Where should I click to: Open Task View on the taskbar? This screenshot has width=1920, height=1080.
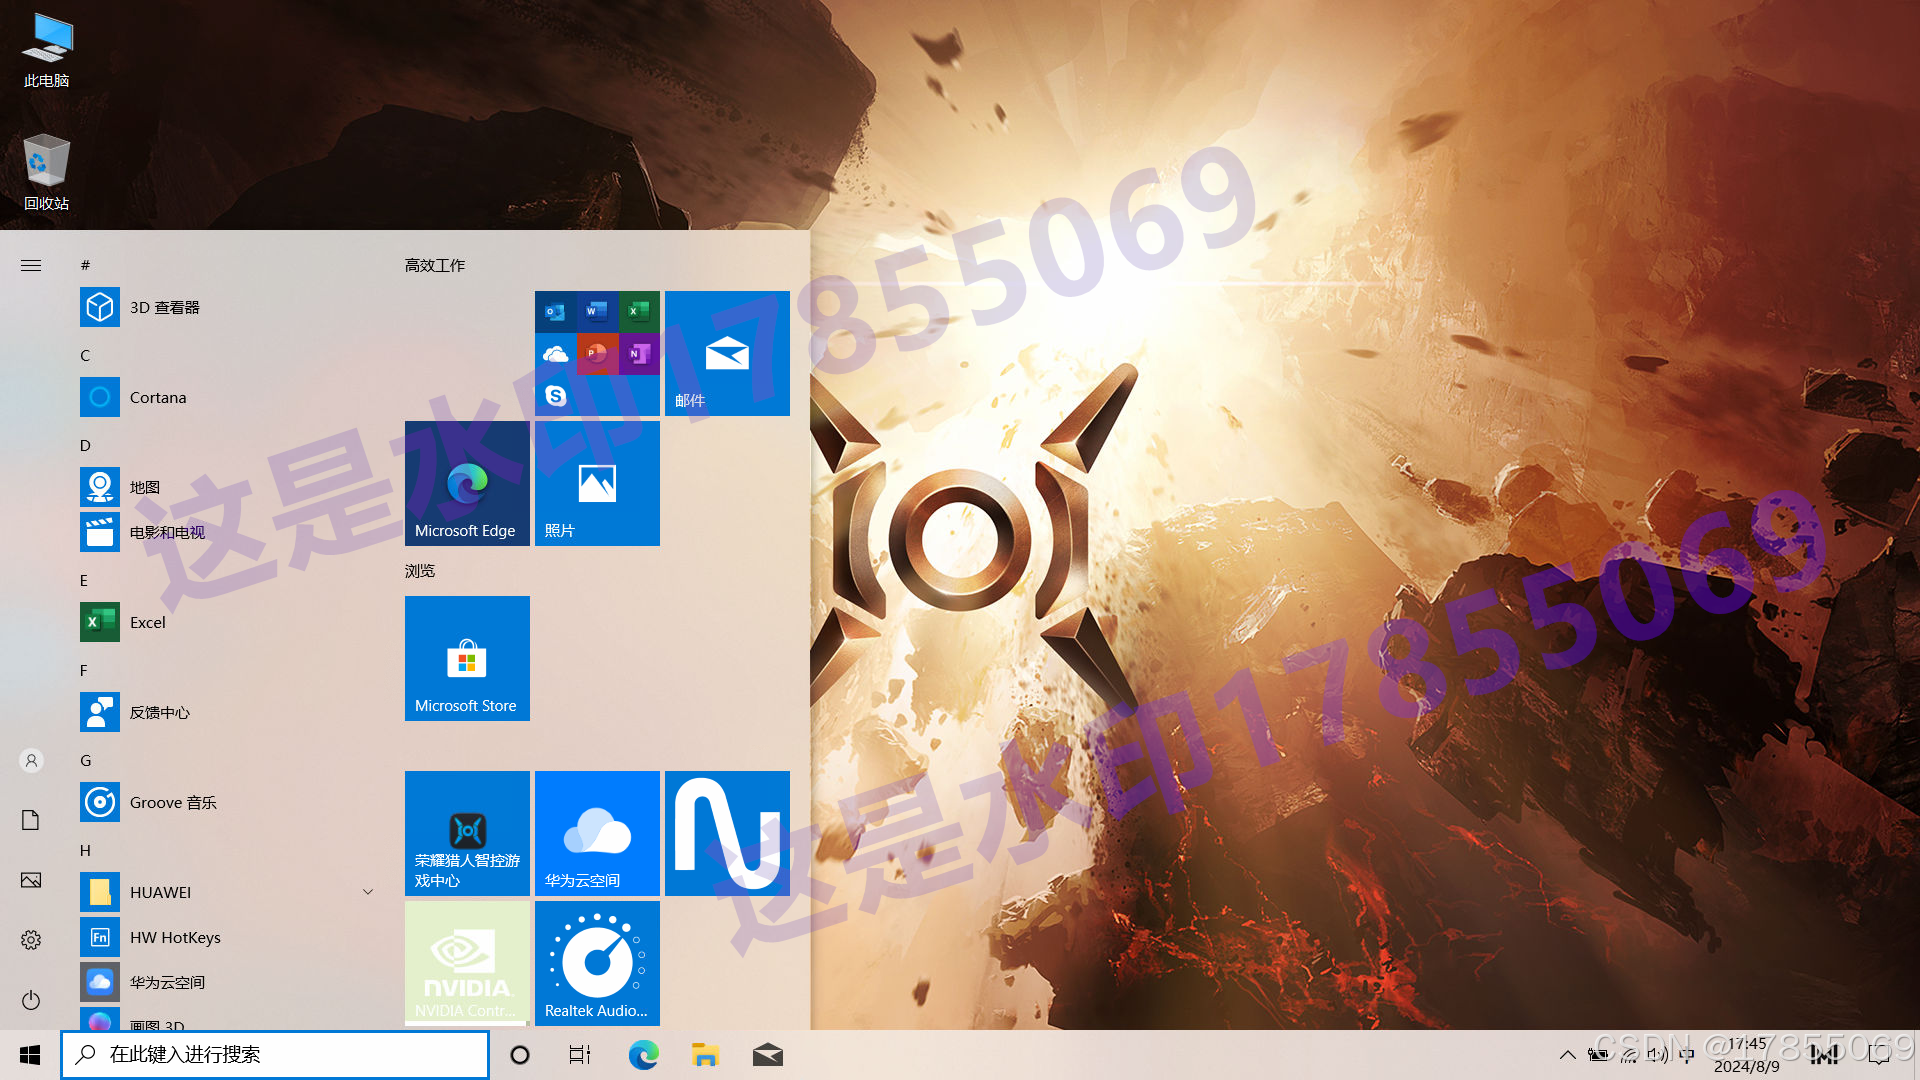[580, 1055]
